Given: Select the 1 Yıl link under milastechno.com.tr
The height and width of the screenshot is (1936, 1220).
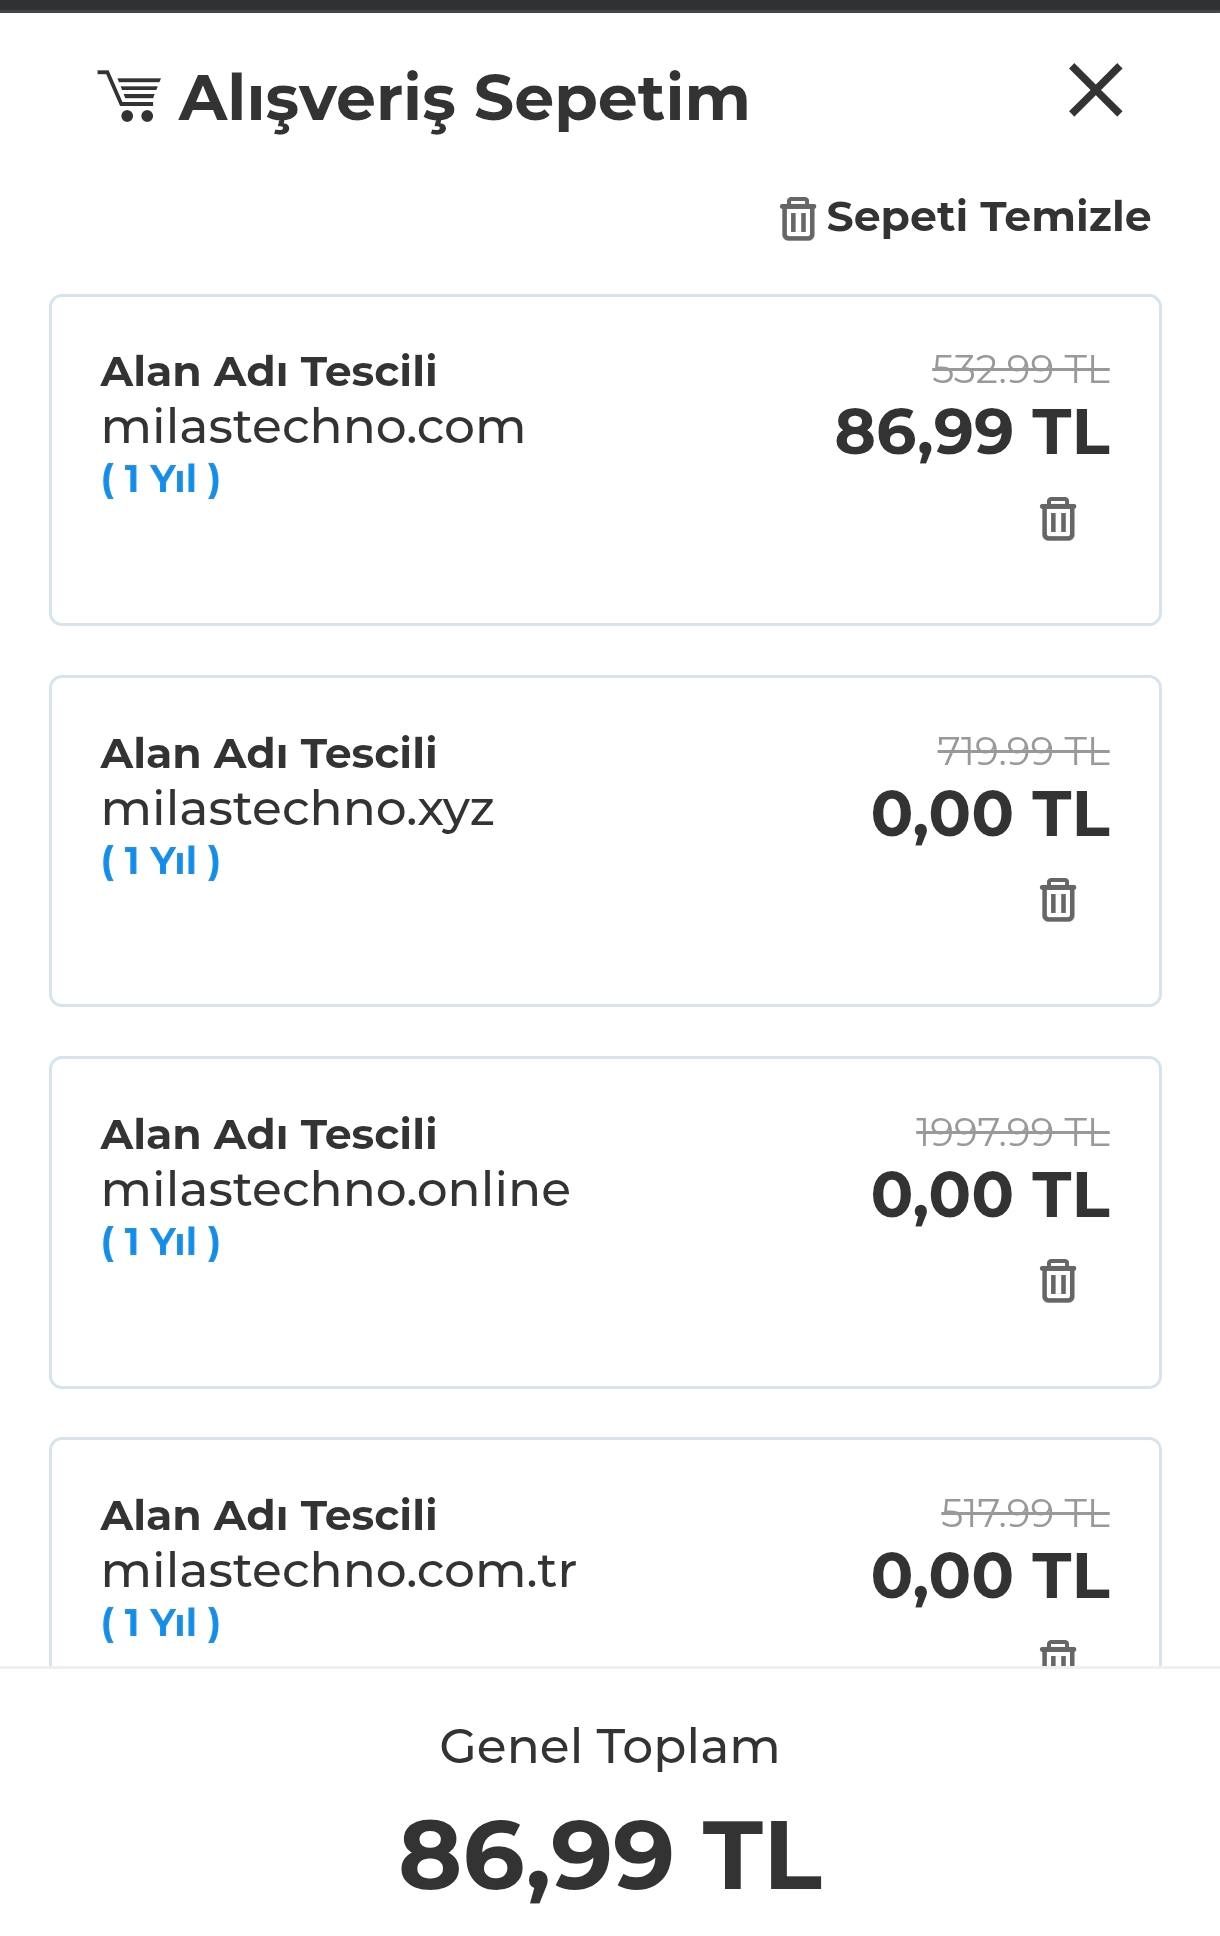Looking at the screenshot, I should (160, 1622).
